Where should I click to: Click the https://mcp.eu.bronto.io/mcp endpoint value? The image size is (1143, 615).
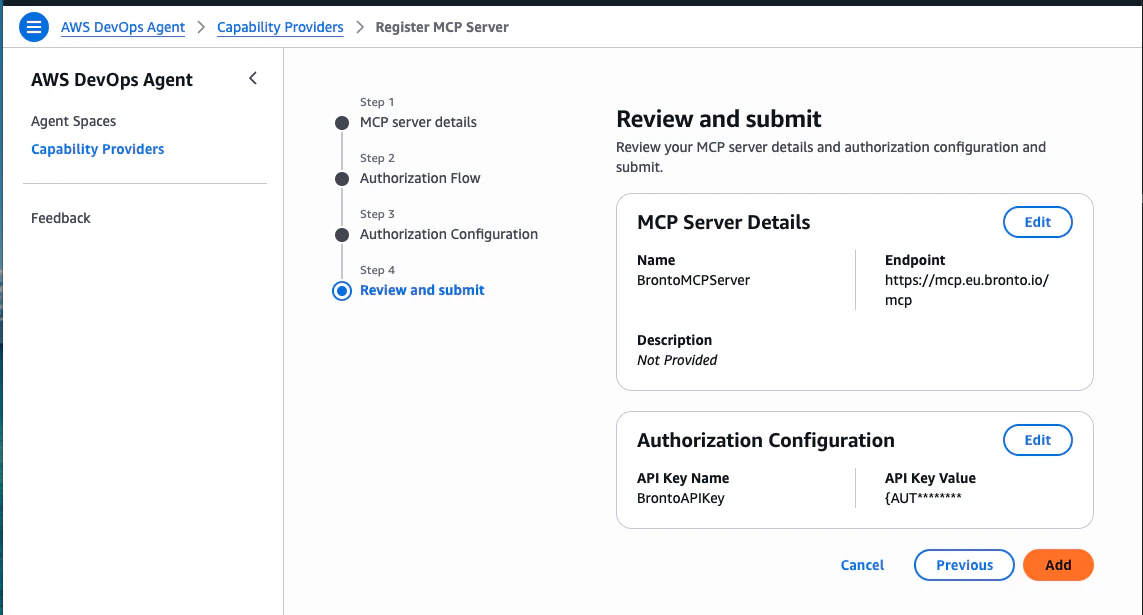point(967,290)
